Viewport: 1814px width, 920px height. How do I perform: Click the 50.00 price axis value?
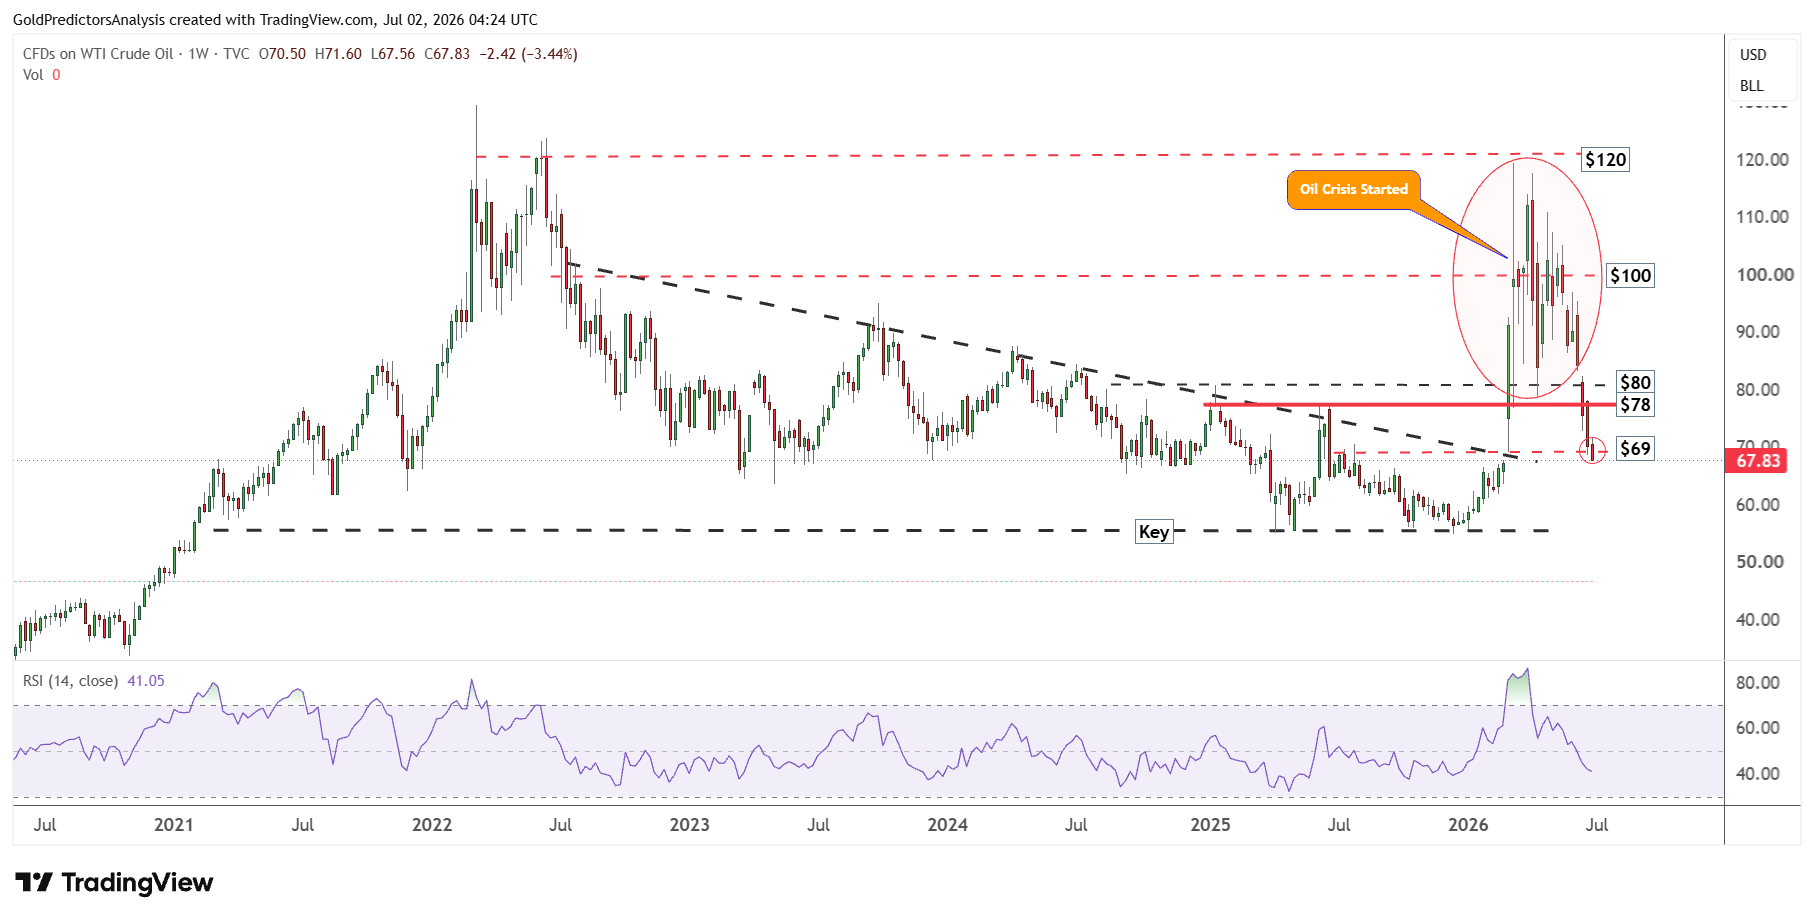click(x=1760, y=562)
